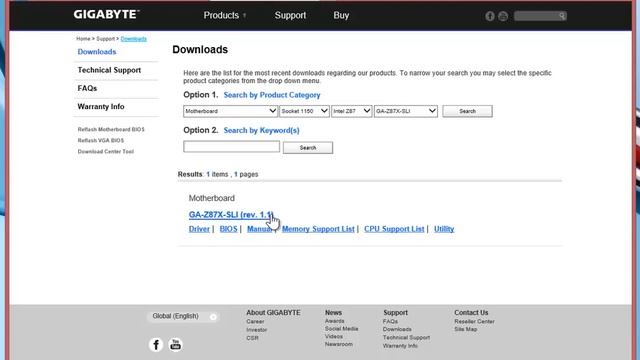Click the footer Support column heading
The image size is (640, 360).
[395, 313]
